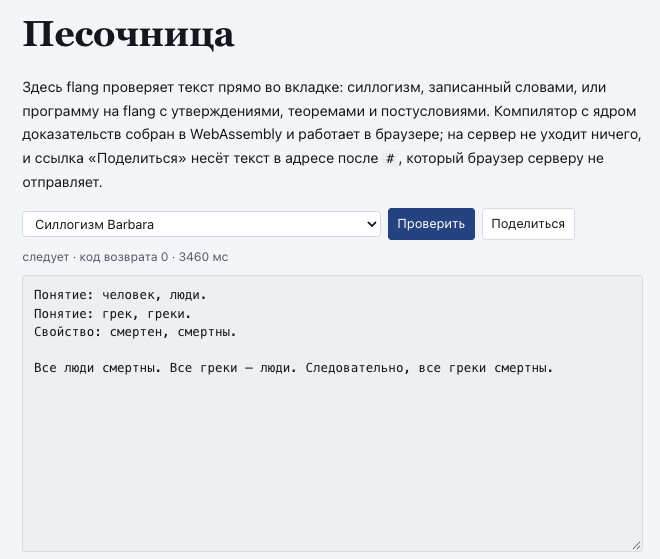
Task: Click the line «Понятие: грек, греки.»
Action: click(112, 314)
